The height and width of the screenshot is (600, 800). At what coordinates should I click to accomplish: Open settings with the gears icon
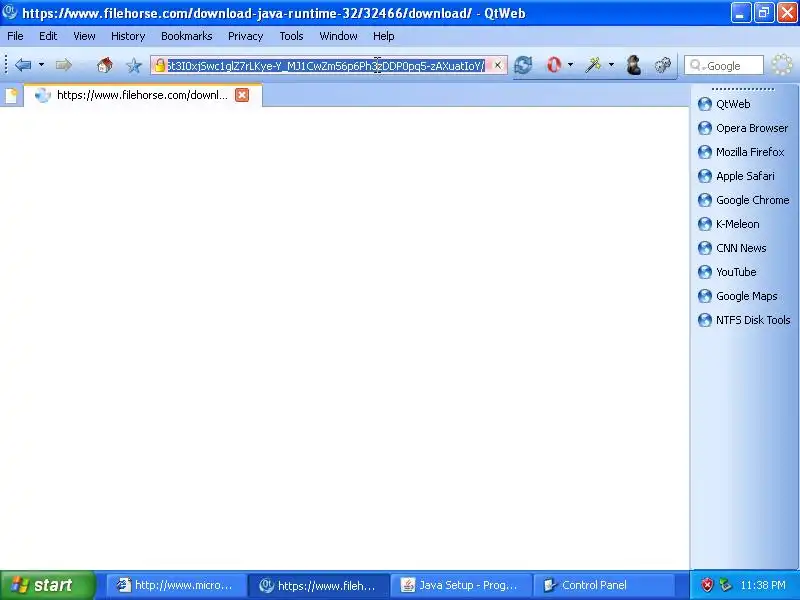pos(663,65)
